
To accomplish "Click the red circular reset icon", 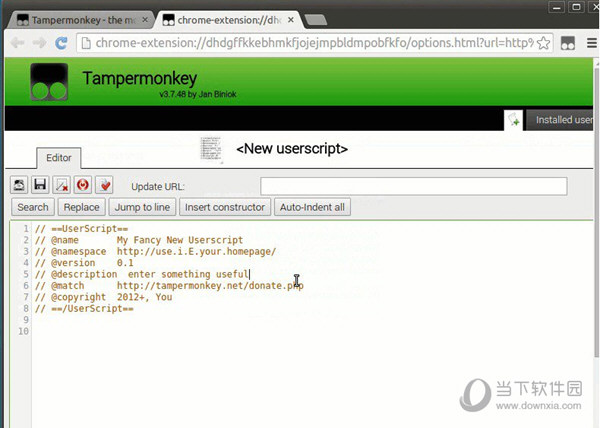I will tap(83, 185).
